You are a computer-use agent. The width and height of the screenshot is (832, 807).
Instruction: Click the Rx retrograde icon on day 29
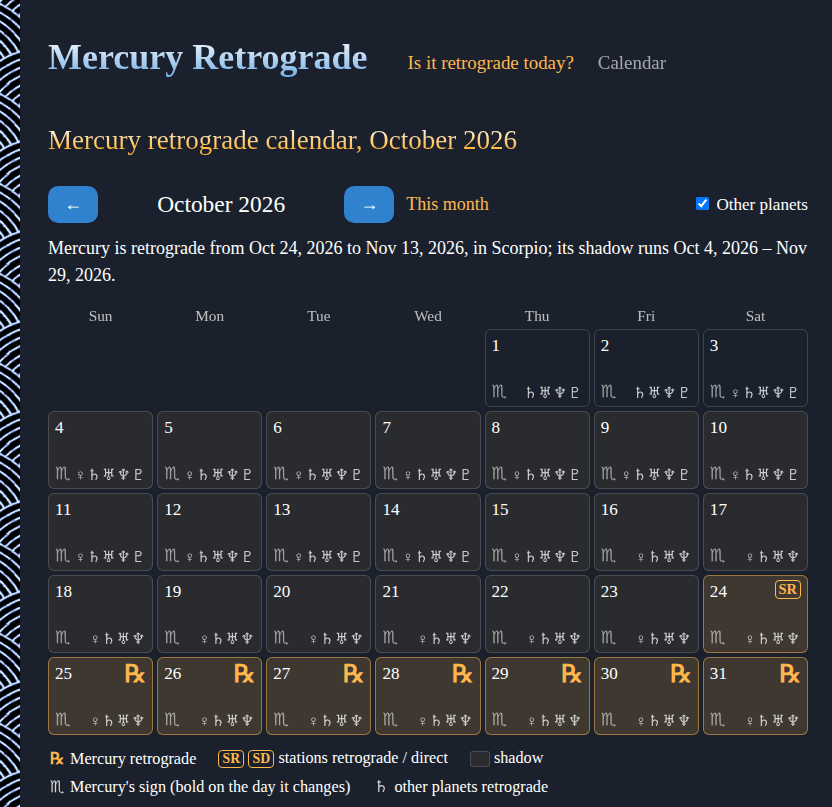(x=571, y=674)
